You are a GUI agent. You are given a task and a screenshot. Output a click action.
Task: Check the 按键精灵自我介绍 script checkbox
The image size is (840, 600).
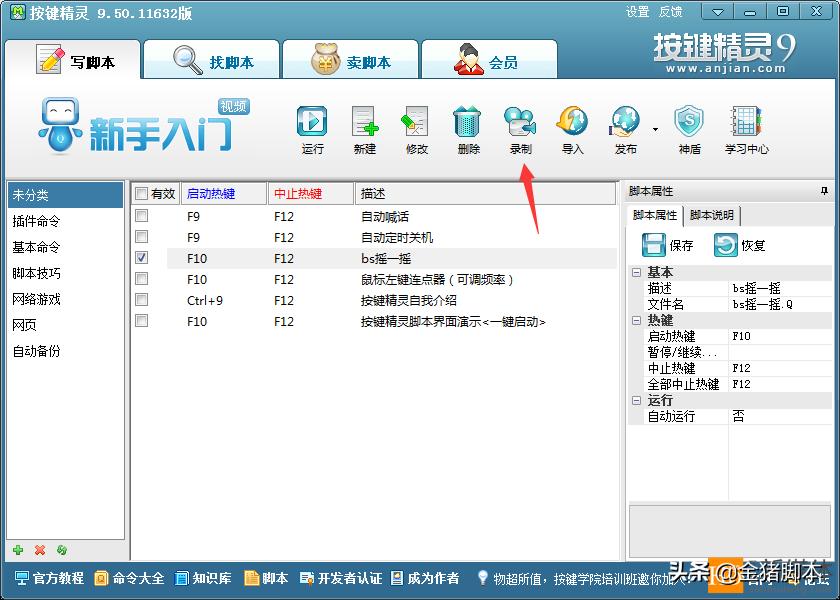141,301
